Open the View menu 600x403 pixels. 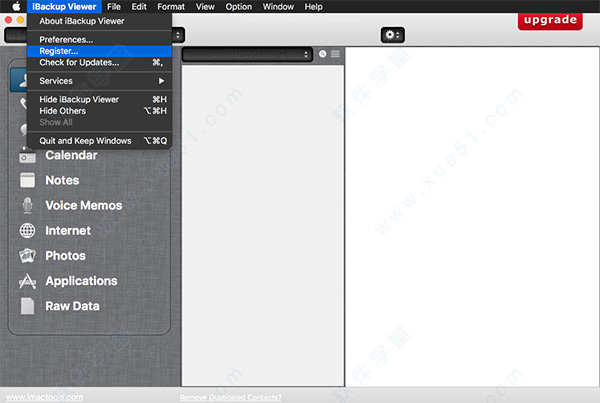pyautogui.click(x=205, y=7)
